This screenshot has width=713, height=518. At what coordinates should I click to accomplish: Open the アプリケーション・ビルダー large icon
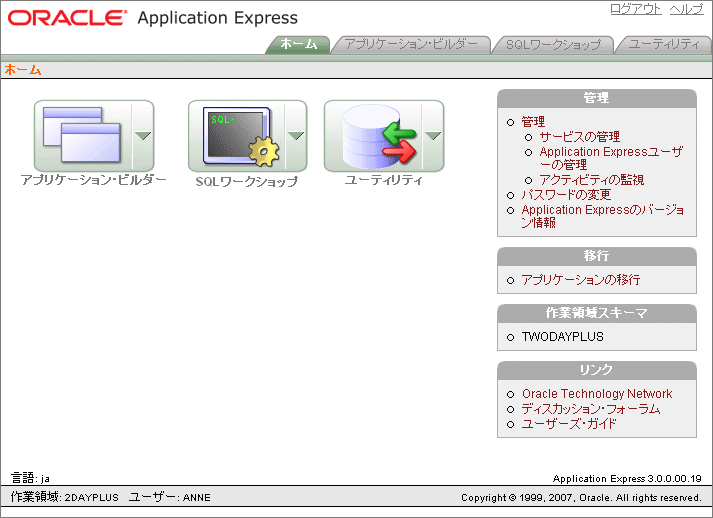83,136
